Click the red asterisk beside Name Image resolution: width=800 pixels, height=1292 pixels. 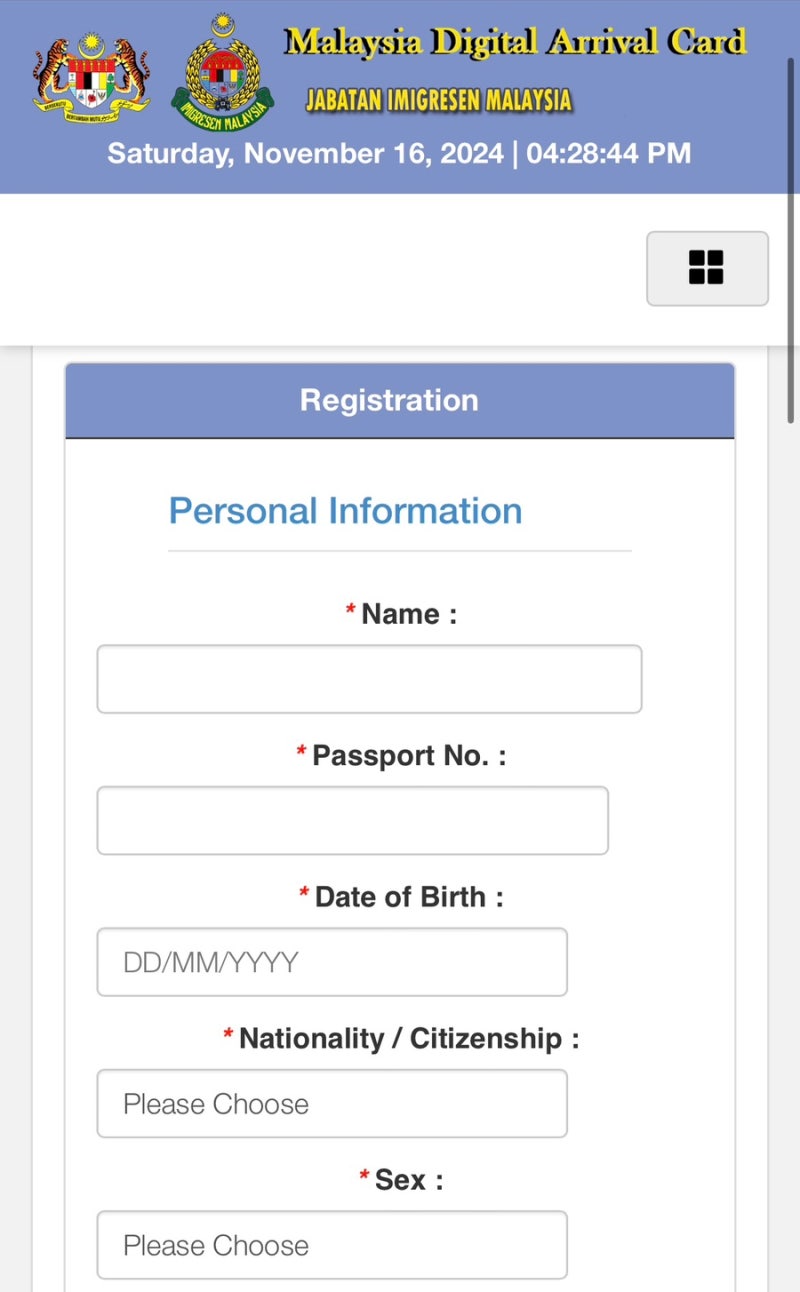351,610
